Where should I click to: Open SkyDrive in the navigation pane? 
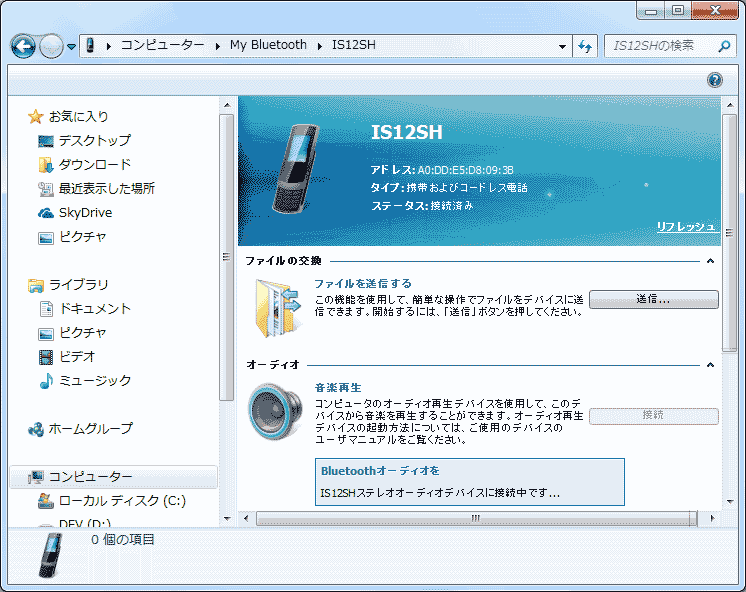tap(86, 213)
